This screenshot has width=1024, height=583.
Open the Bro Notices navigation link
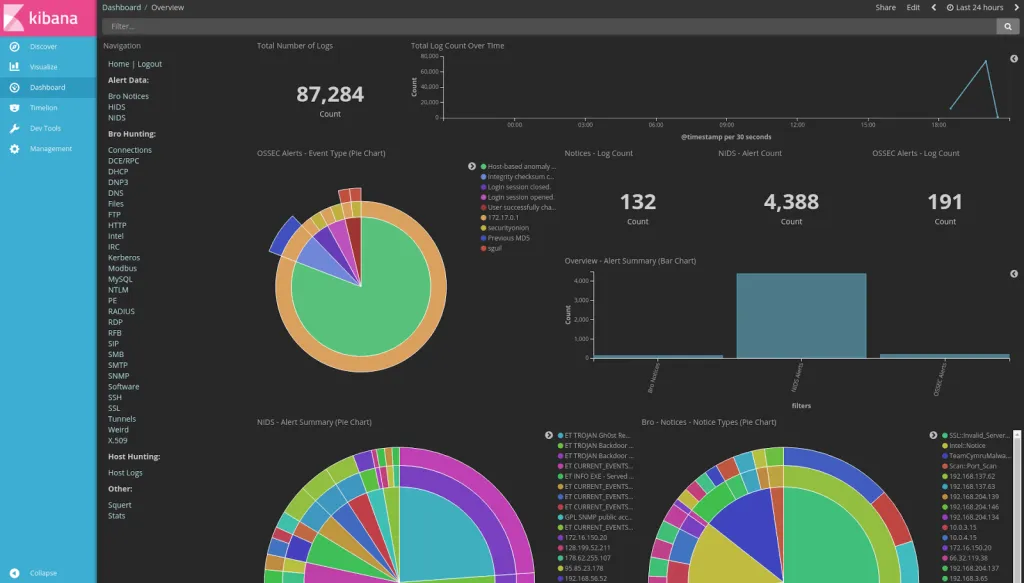click(128, 96)
